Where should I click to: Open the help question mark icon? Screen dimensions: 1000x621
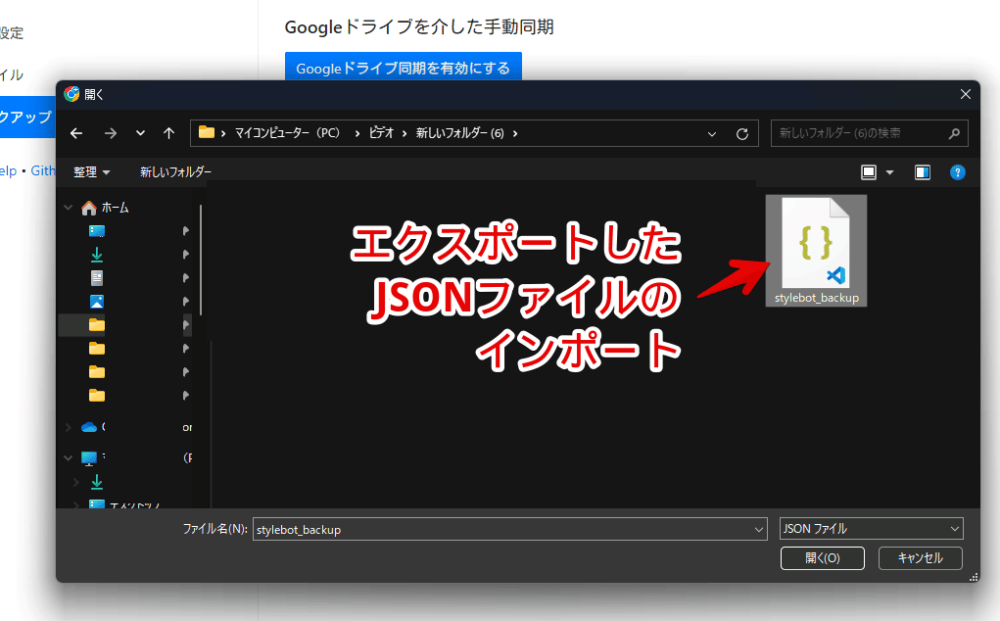click(958, 171)
